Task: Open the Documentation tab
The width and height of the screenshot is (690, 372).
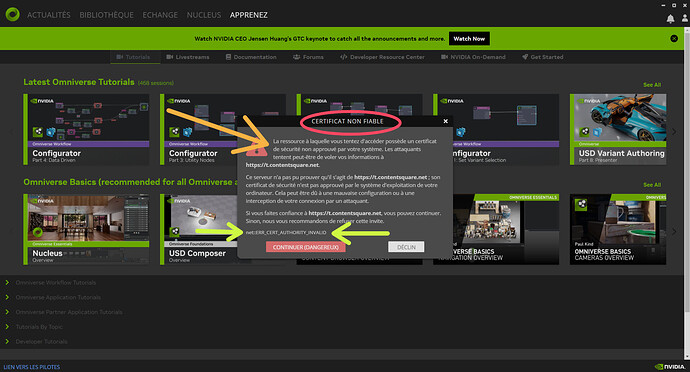Action: click(x=251, y=57)
